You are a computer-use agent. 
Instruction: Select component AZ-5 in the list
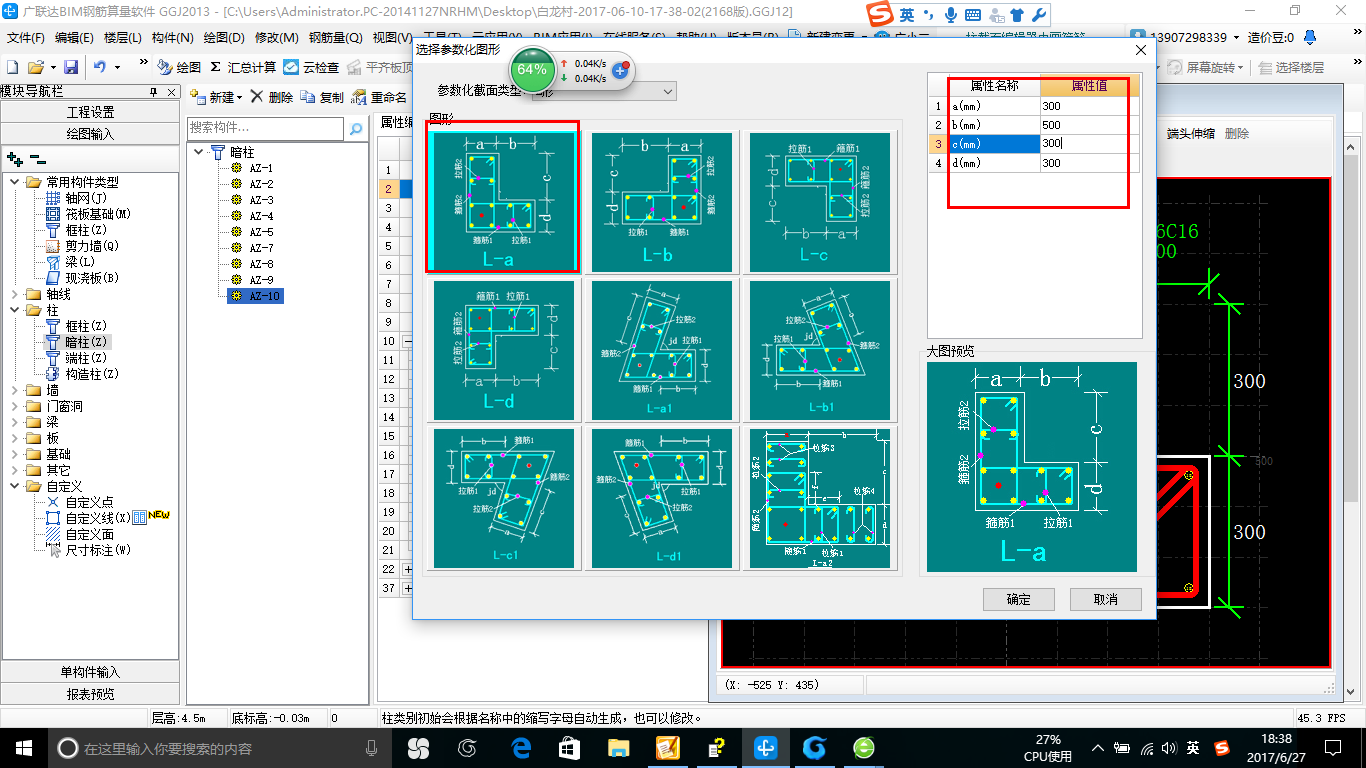coord(261,232)
